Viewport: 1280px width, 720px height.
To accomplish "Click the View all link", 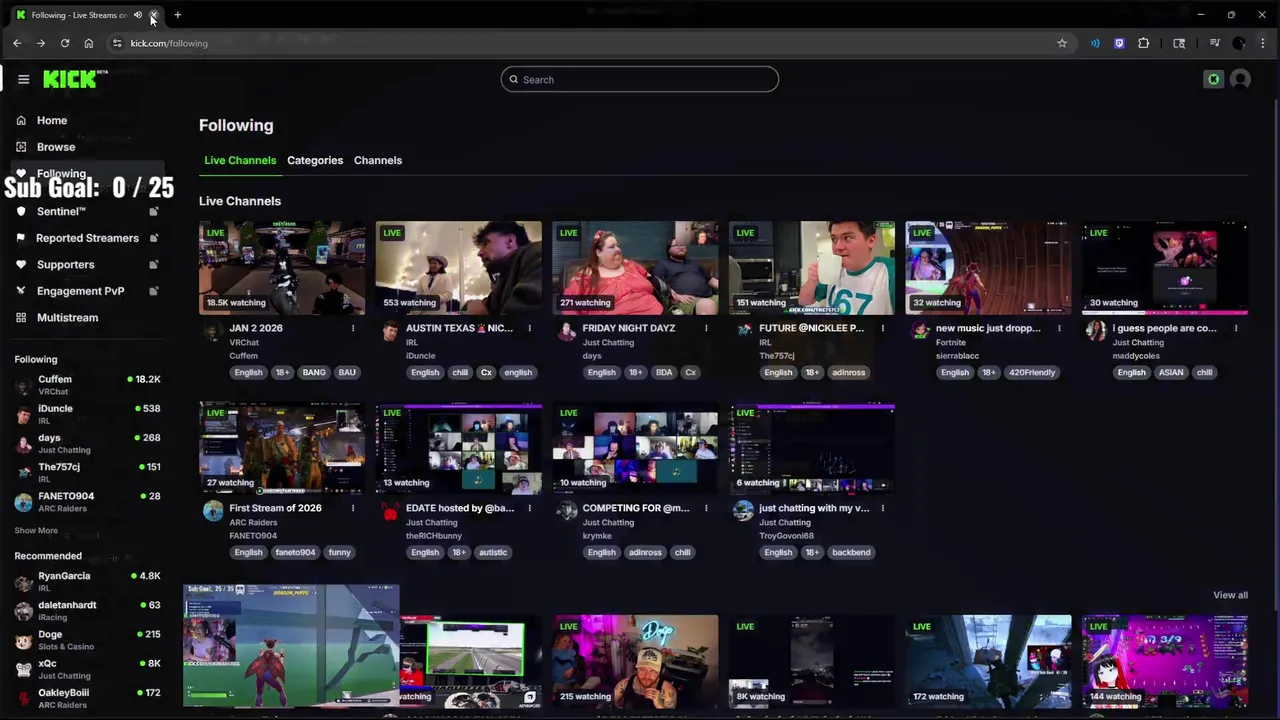I will tap(1230, 595).
